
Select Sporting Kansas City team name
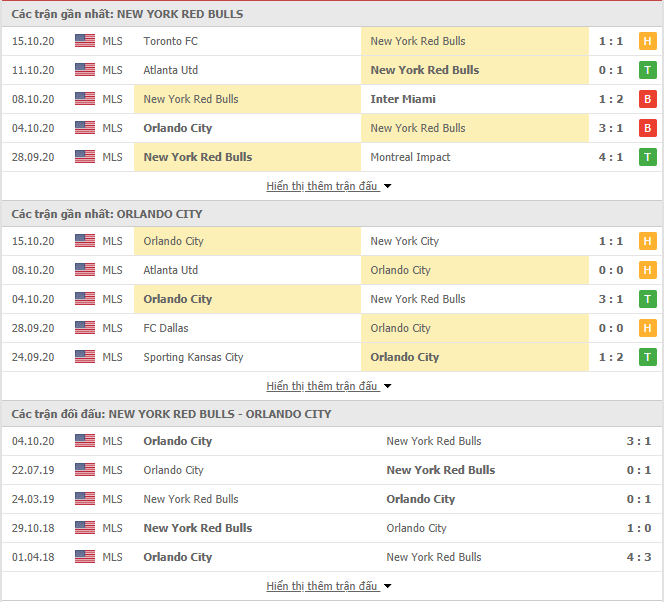[x=193, y=357]
